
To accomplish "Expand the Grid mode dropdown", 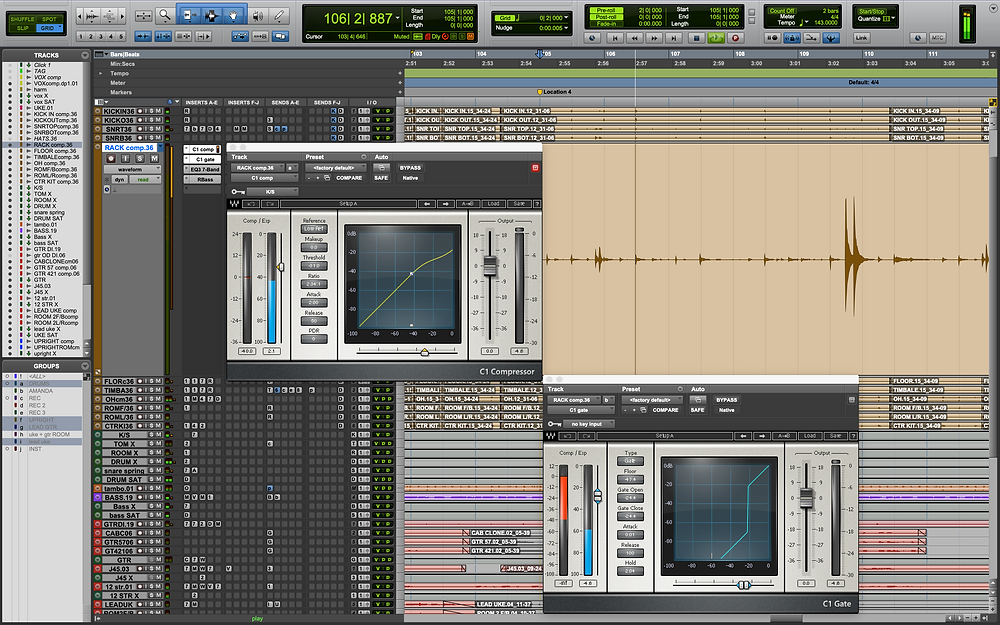I will pyautogui.click(x=60, y=26).
